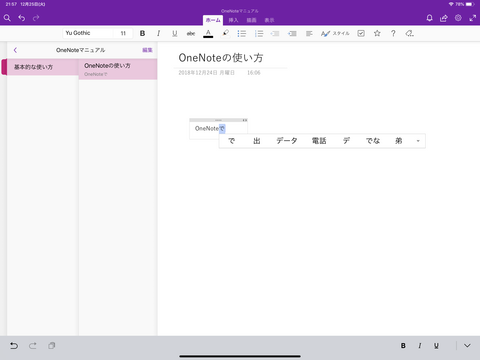The width and height of the screenshot is (480, 360).
Task: Grab the note container top handle
Action: tap(218, 120)
